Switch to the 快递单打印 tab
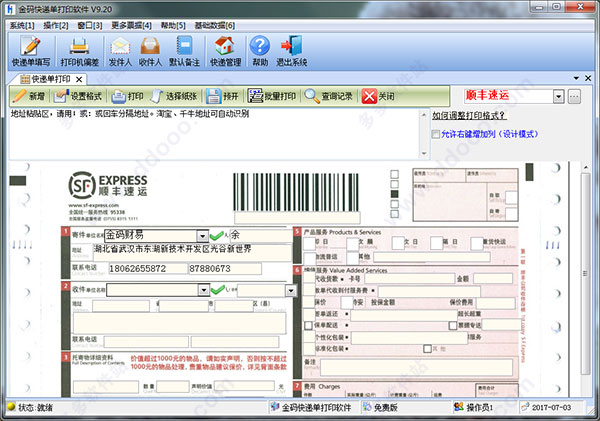Viewport: 600px width, 421px height. tap(46, 79)
